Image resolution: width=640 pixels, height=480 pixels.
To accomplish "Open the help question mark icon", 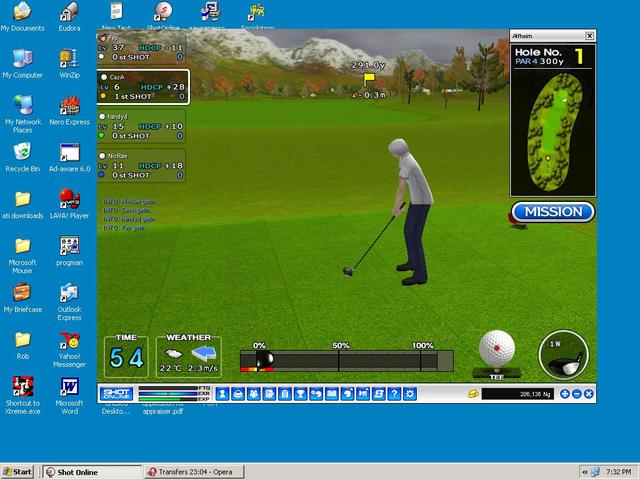I will (x=394, y=394).
